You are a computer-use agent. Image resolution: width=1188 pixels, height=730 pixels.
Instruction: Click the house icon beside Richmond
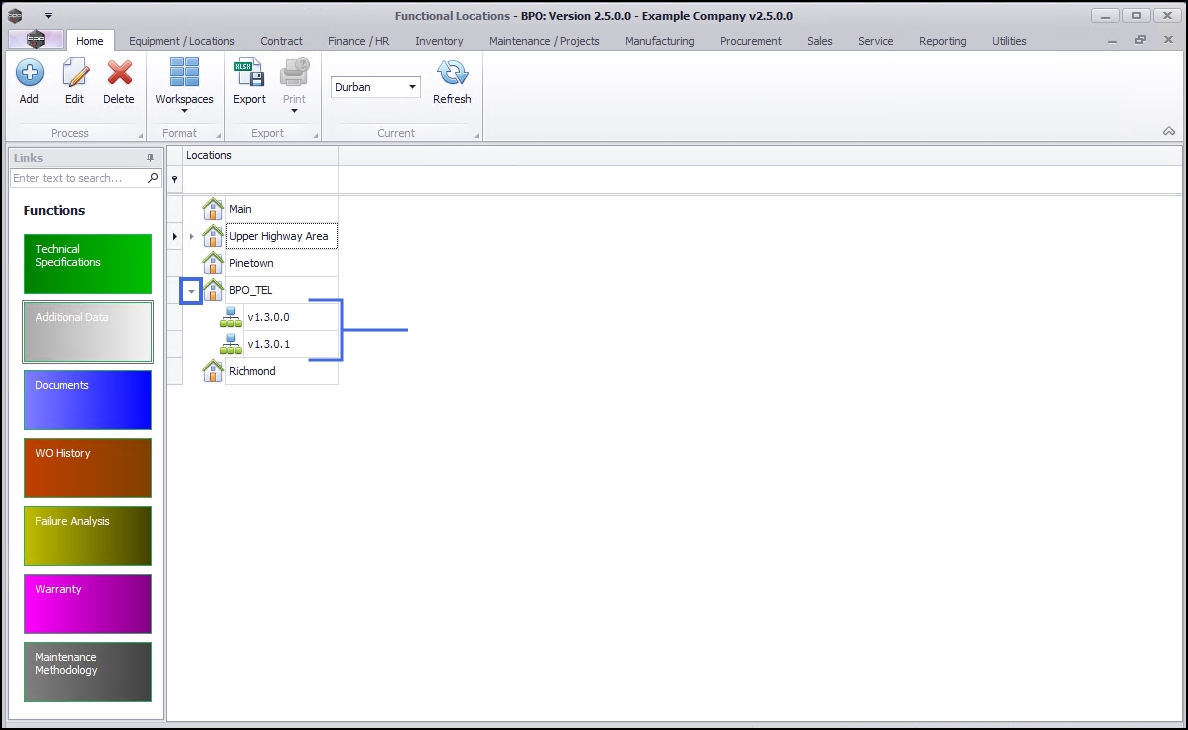[213, 370]
